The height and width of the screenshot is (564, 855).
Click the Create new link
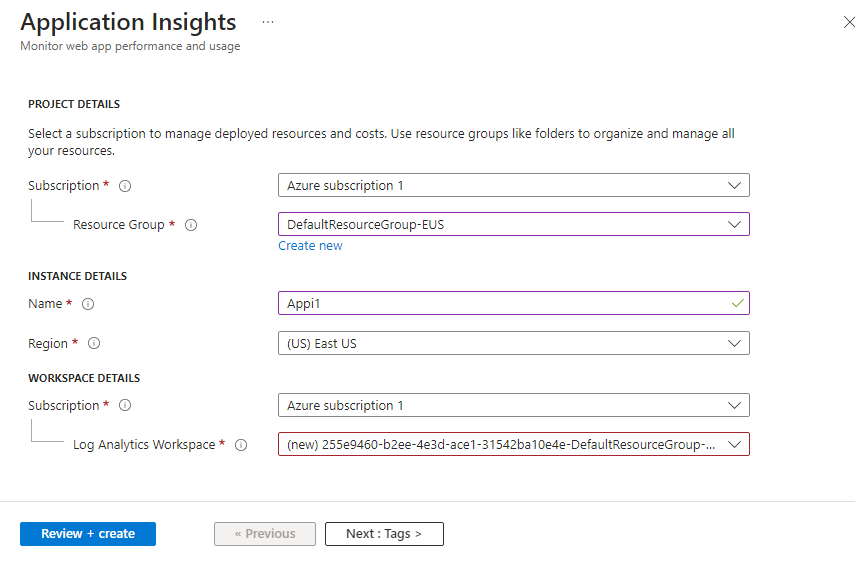tap(310, 246)
